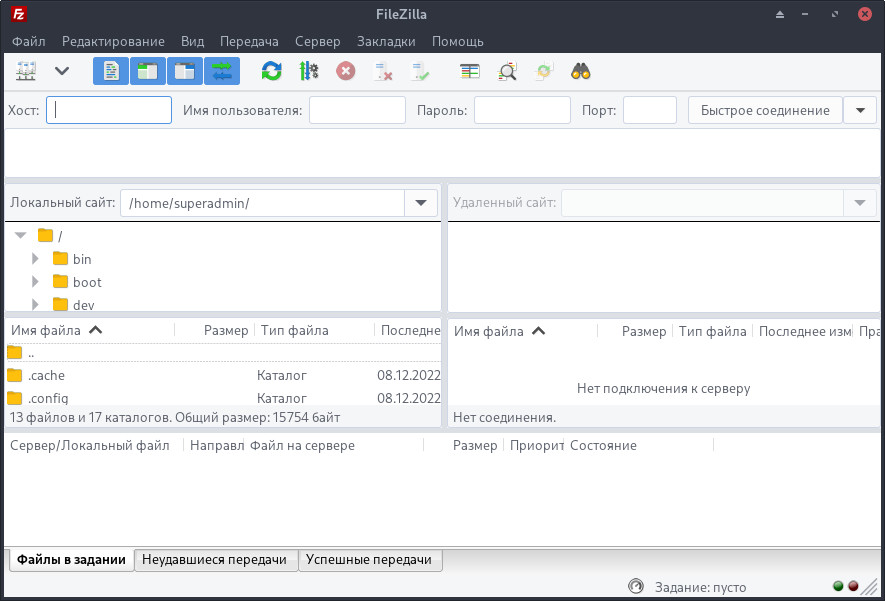
Task: Select the parent directory .. entry
Action: (224, 353)
